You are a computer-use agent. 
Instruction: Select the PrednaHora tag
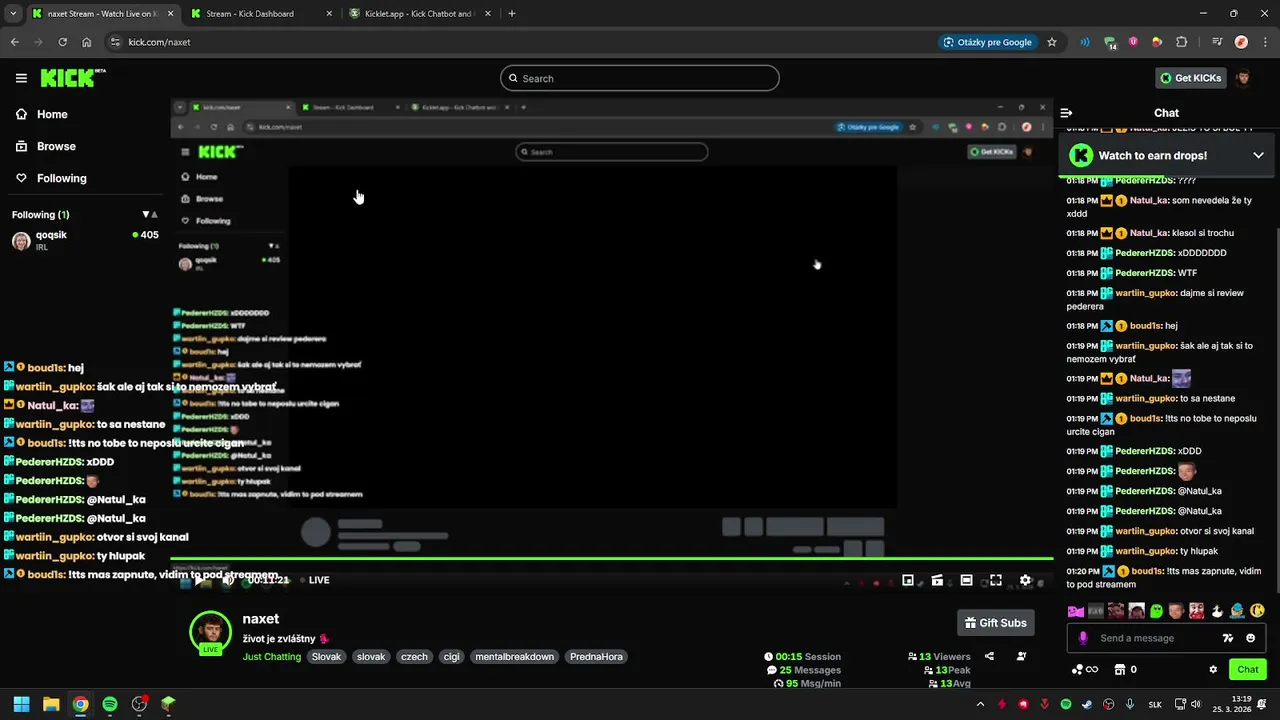[596, 657]
